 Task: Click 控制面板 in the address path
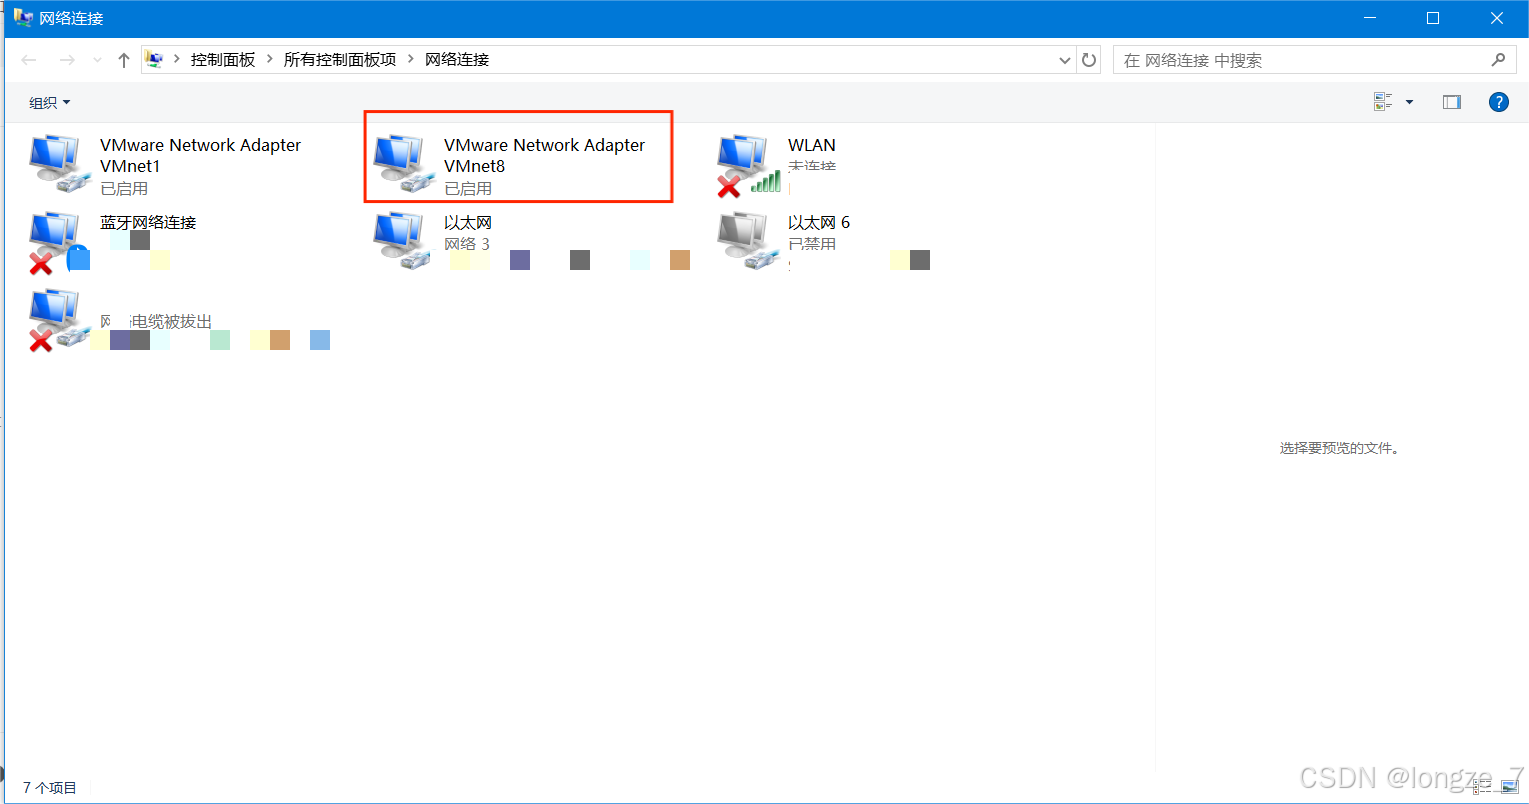click(223, 60)
